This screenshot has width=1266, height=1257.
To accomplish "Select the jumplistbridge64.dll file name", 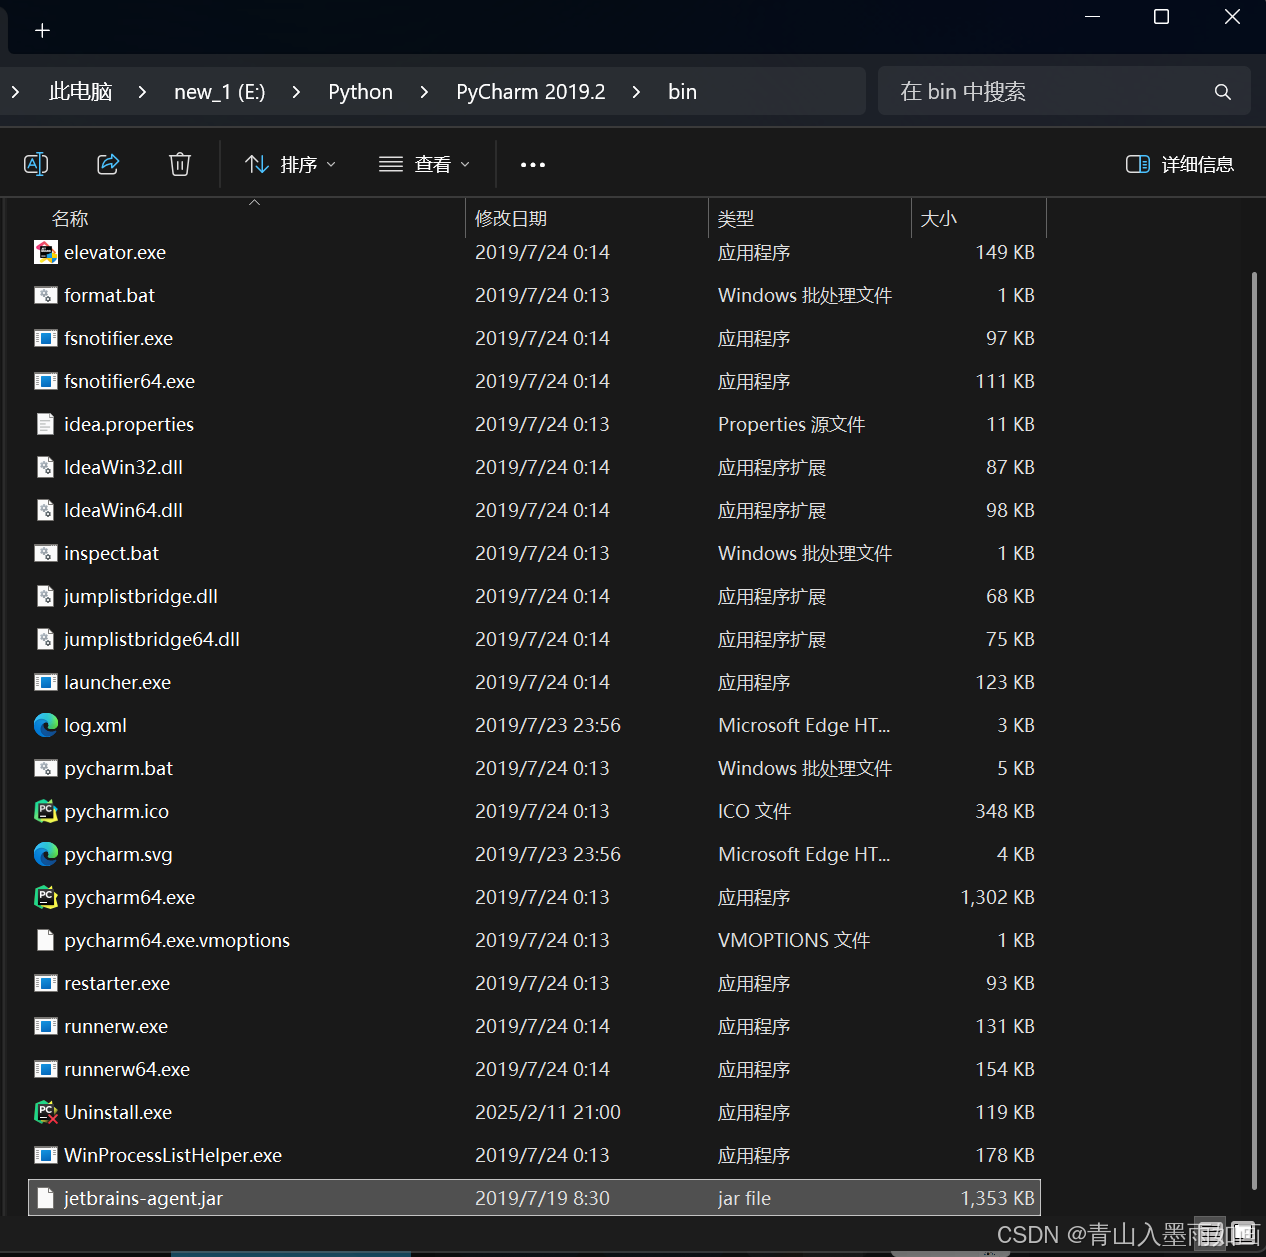I will [x=152, y=639].
